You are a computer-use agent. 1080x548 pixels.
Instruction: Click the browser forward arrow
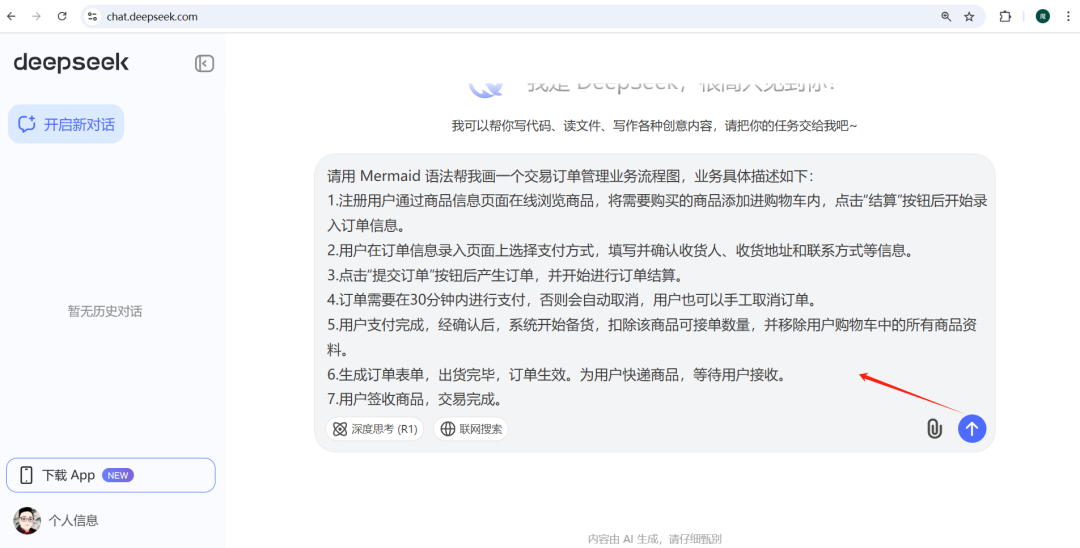tap(37, 17)
